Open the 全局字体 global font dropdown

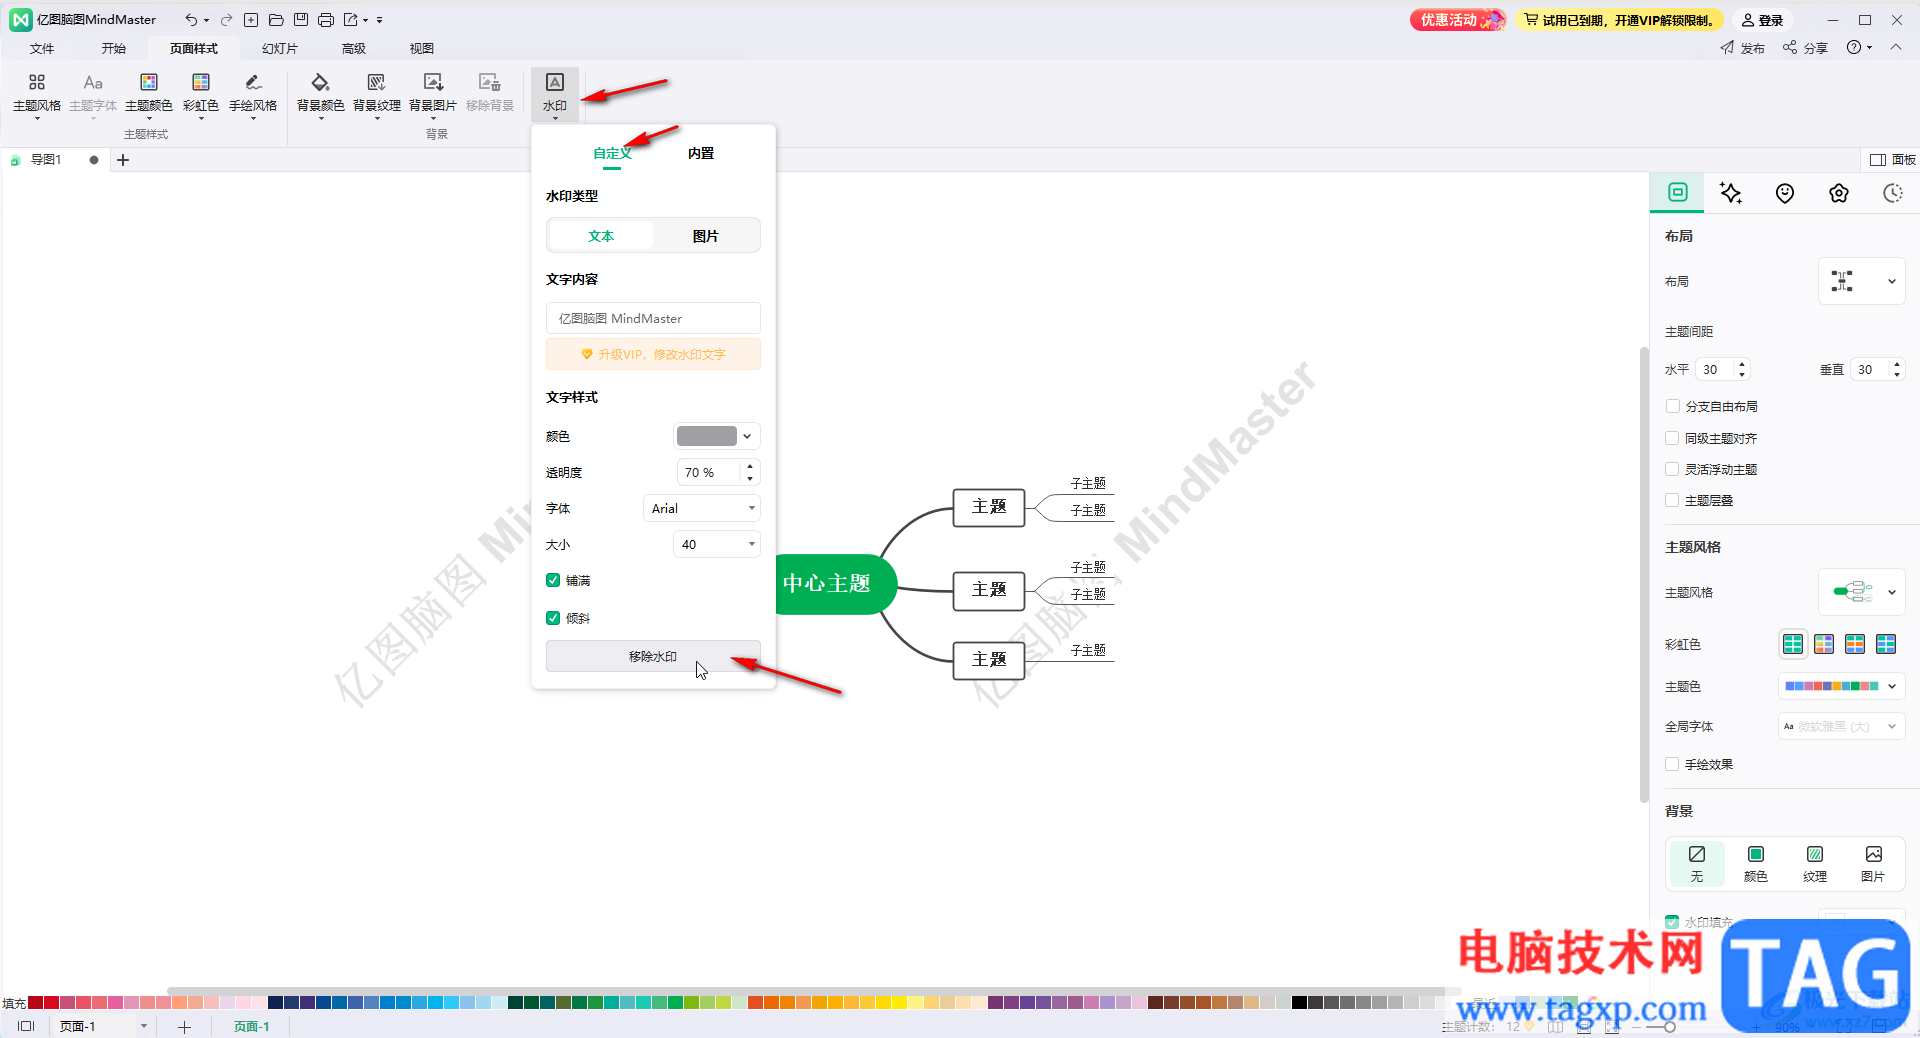(1841, 726)
